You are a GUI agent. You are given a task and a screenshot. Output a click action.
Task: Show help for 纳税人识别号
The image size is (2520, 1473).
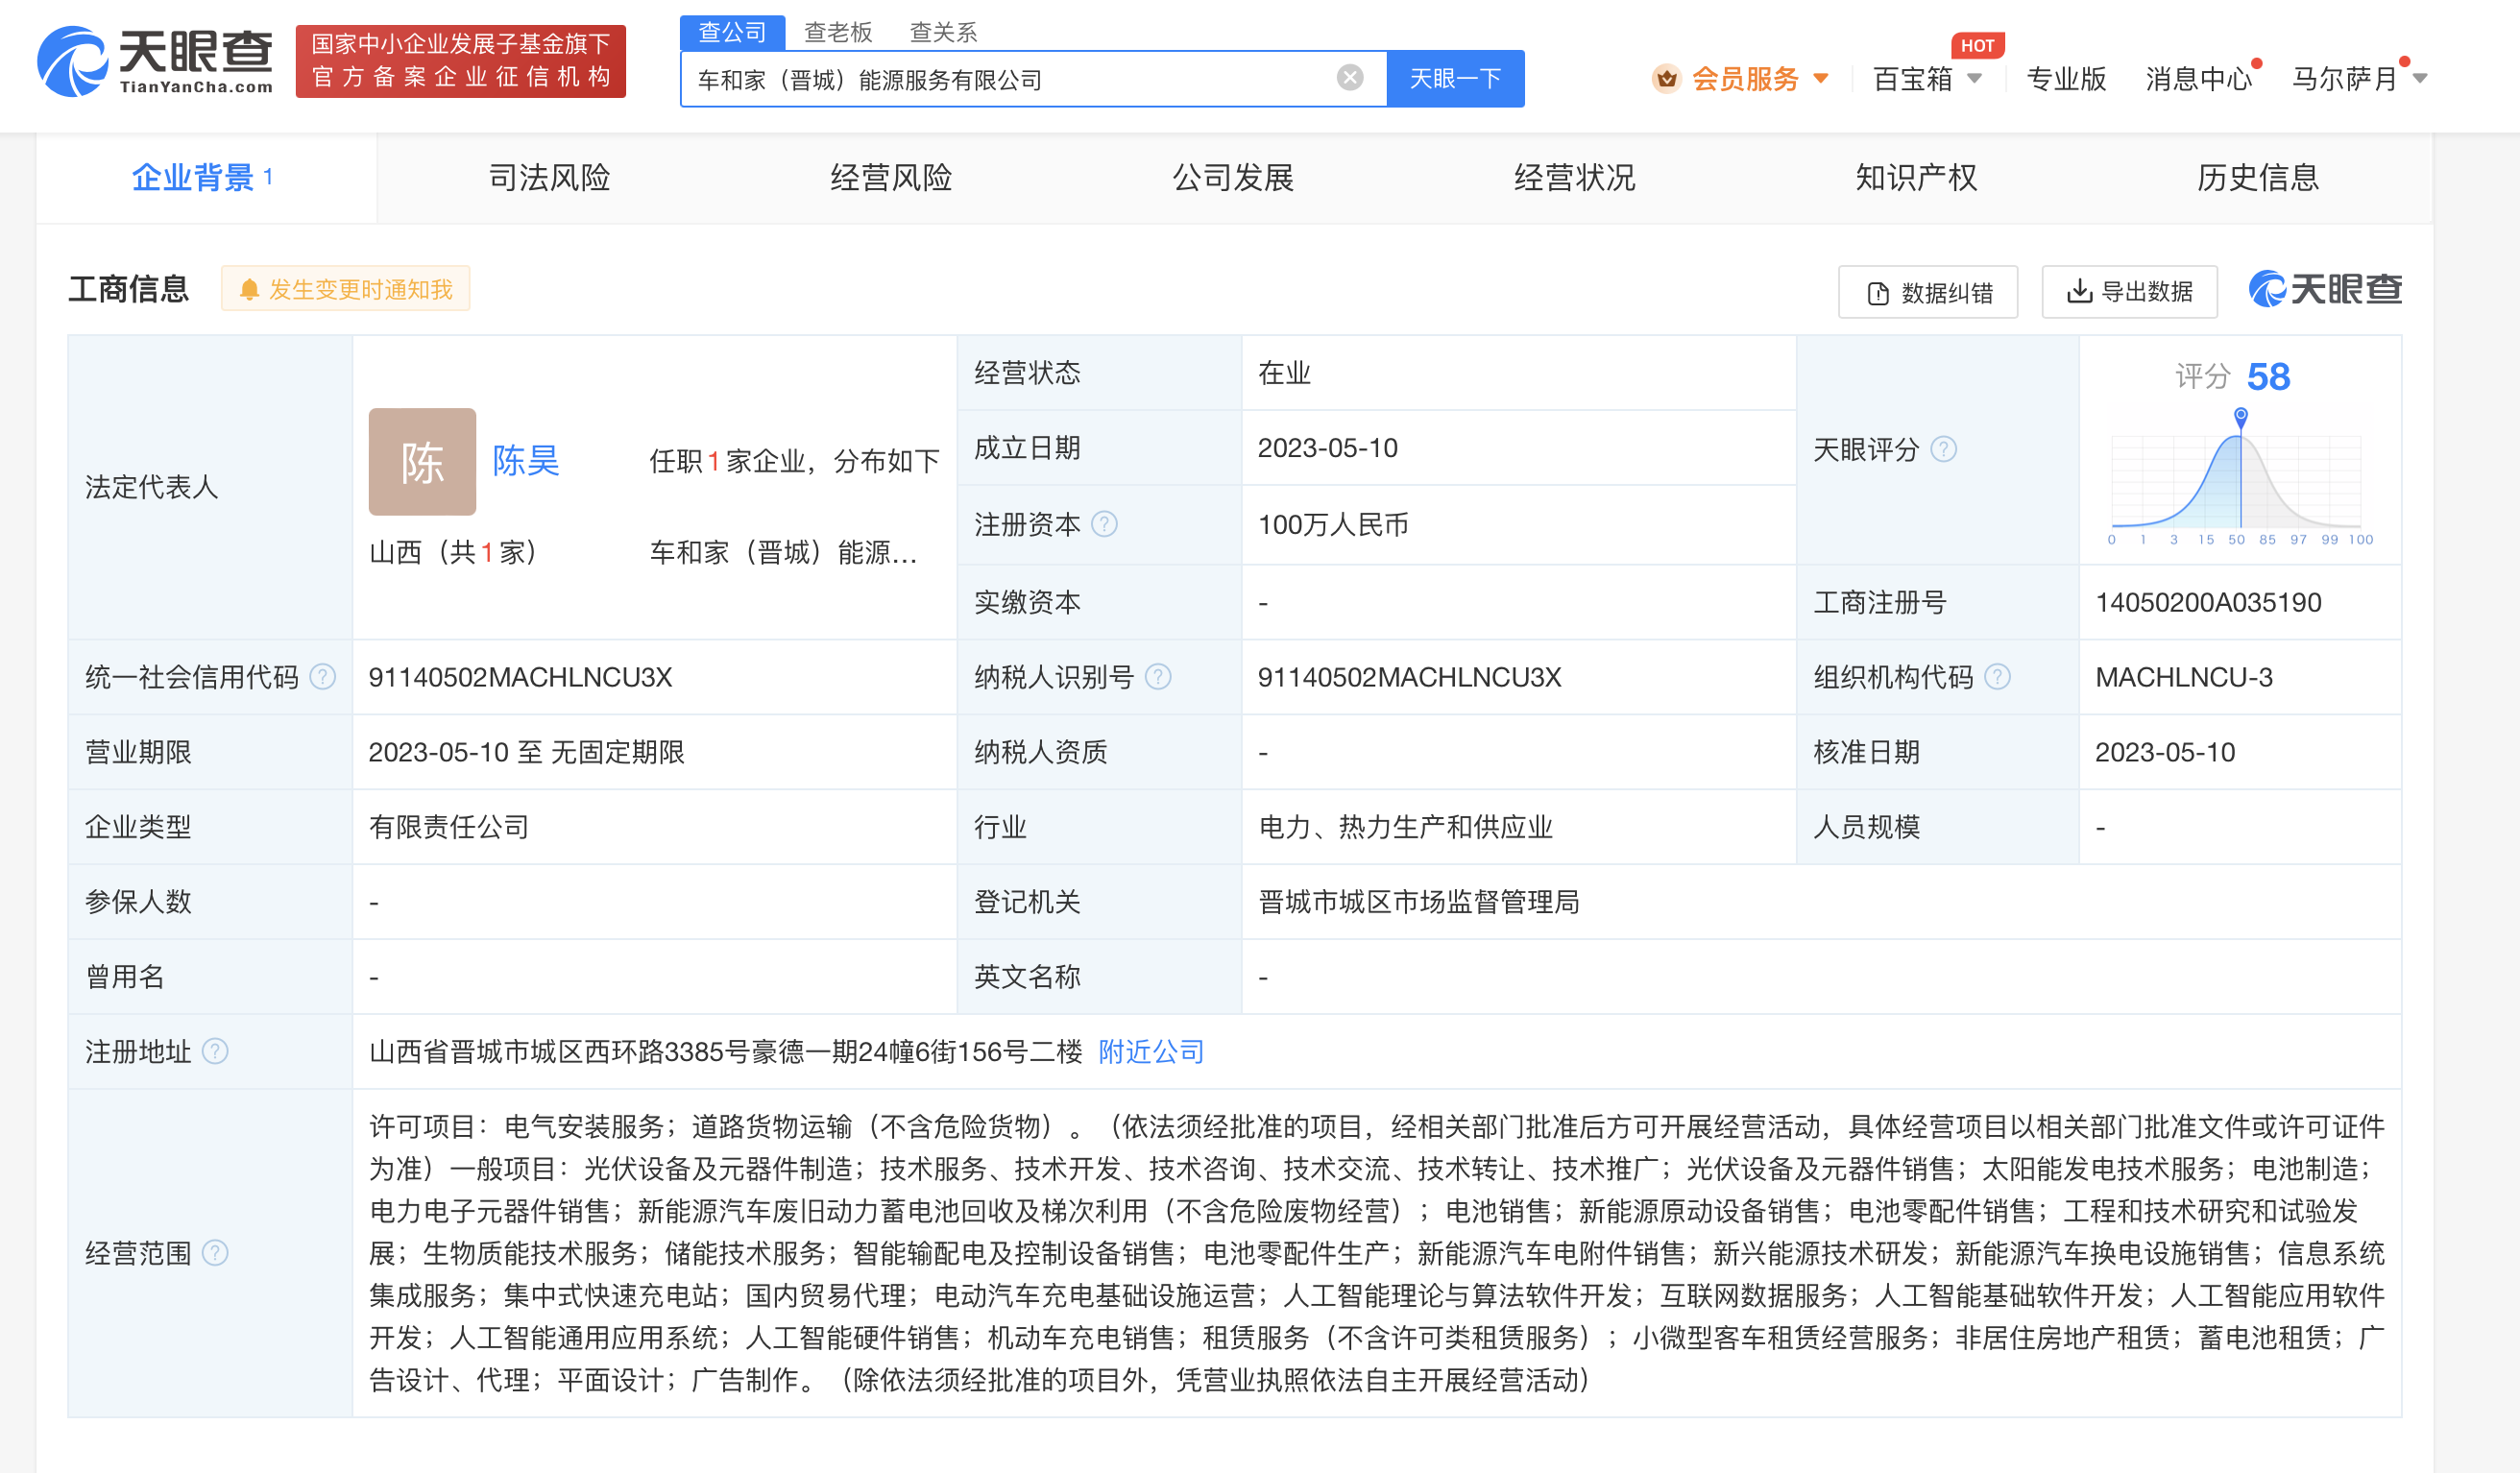tap(1158, 677)
